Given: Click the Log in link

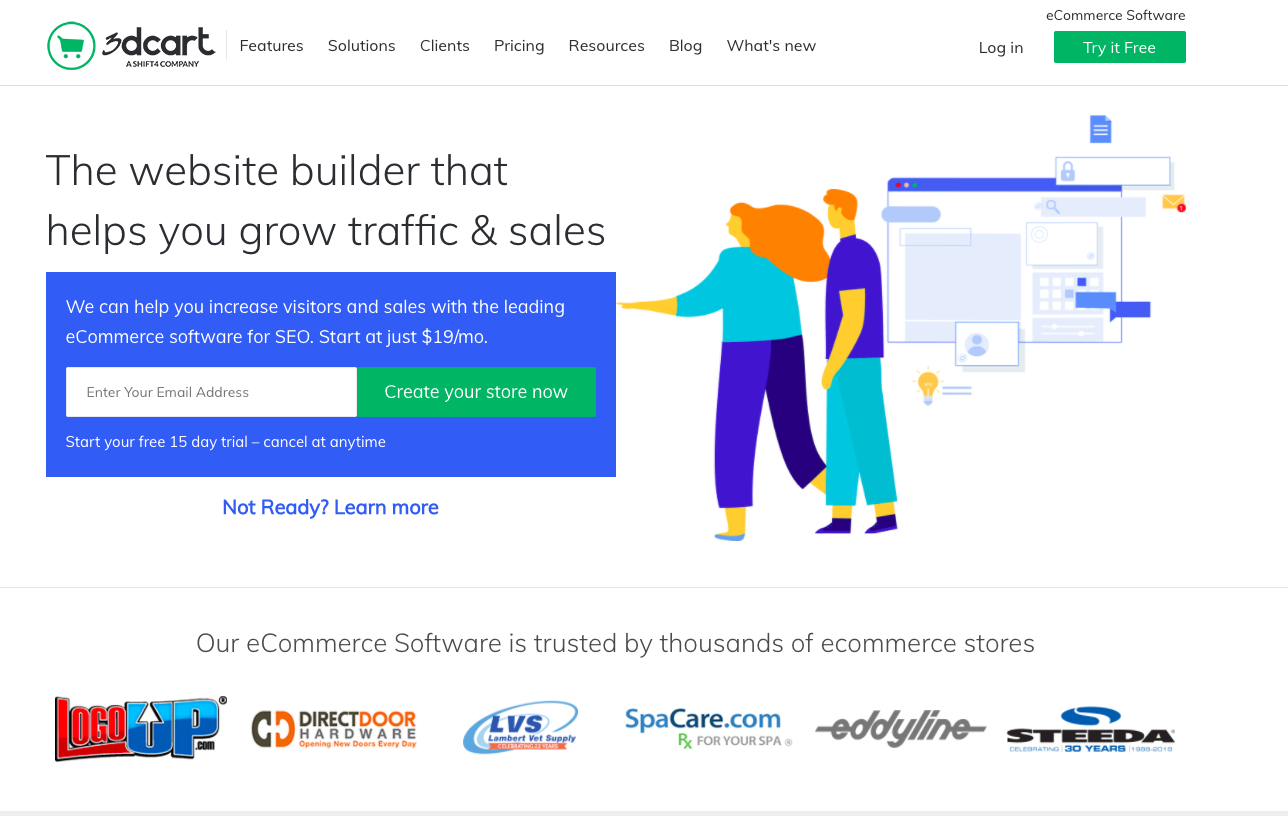Looking at the screenshot, I should pos(1001,48).
